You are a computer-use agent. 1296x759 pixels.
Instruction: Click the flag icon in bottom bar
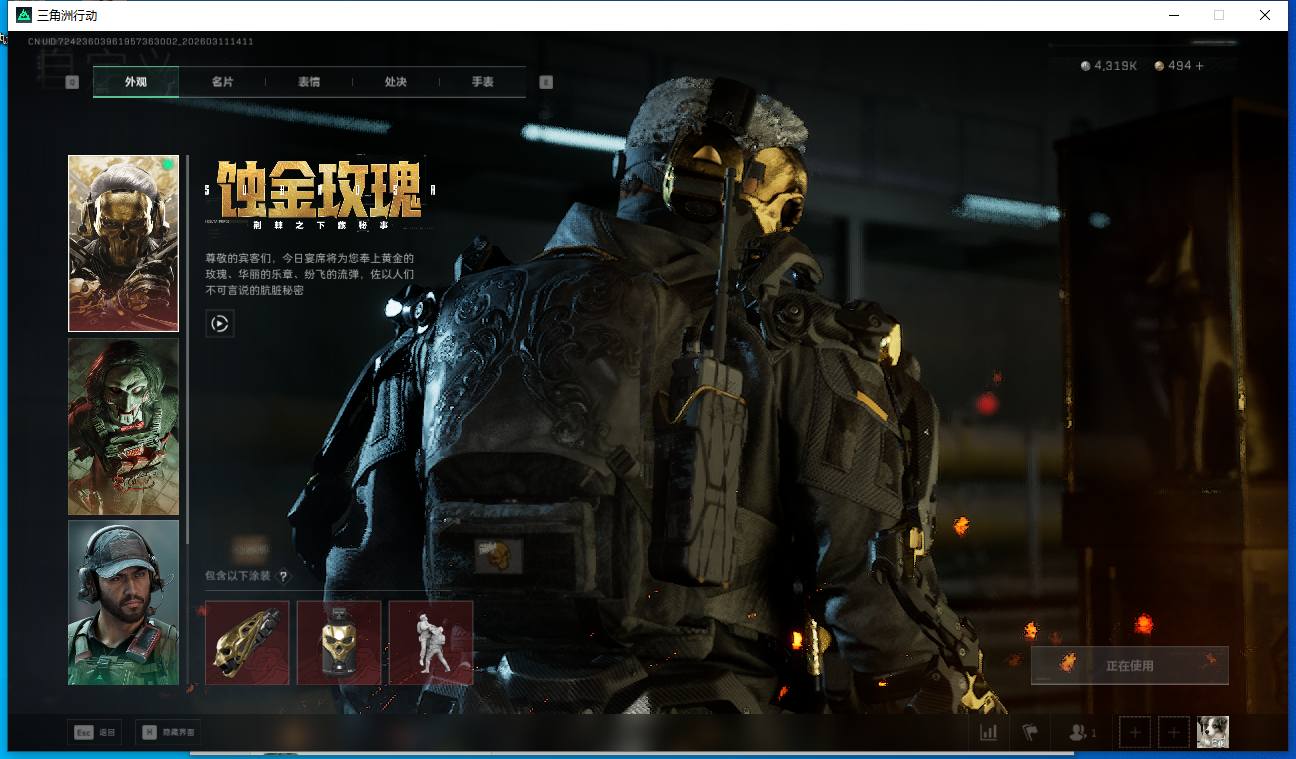(1030, 733)
